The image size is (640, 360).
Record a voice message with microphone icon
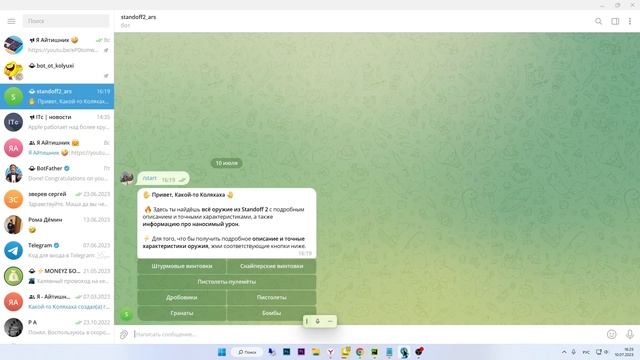coord(630,334)
